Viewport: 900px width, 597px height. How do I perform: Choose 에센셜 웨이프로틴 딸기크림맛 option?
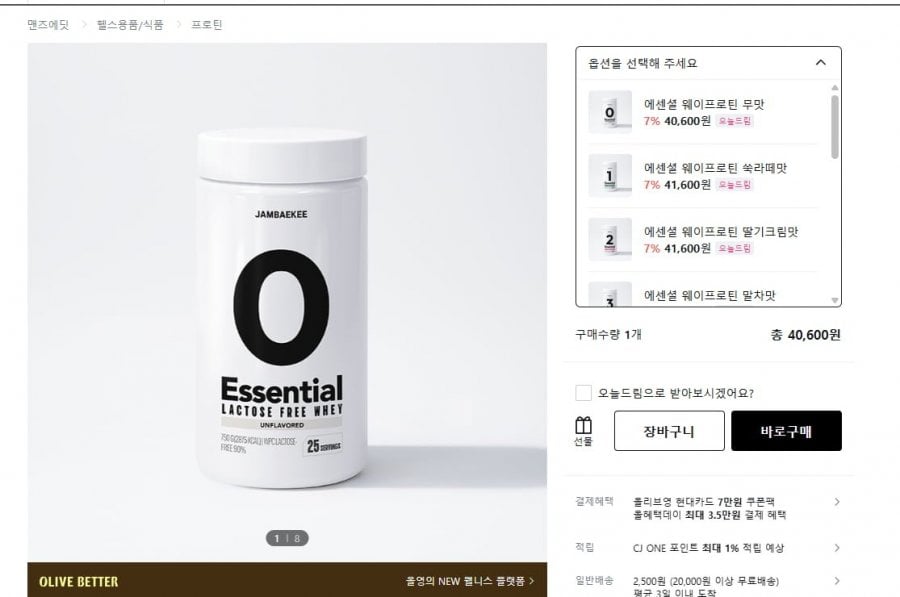pyautogui.click(x=703, y=239)
